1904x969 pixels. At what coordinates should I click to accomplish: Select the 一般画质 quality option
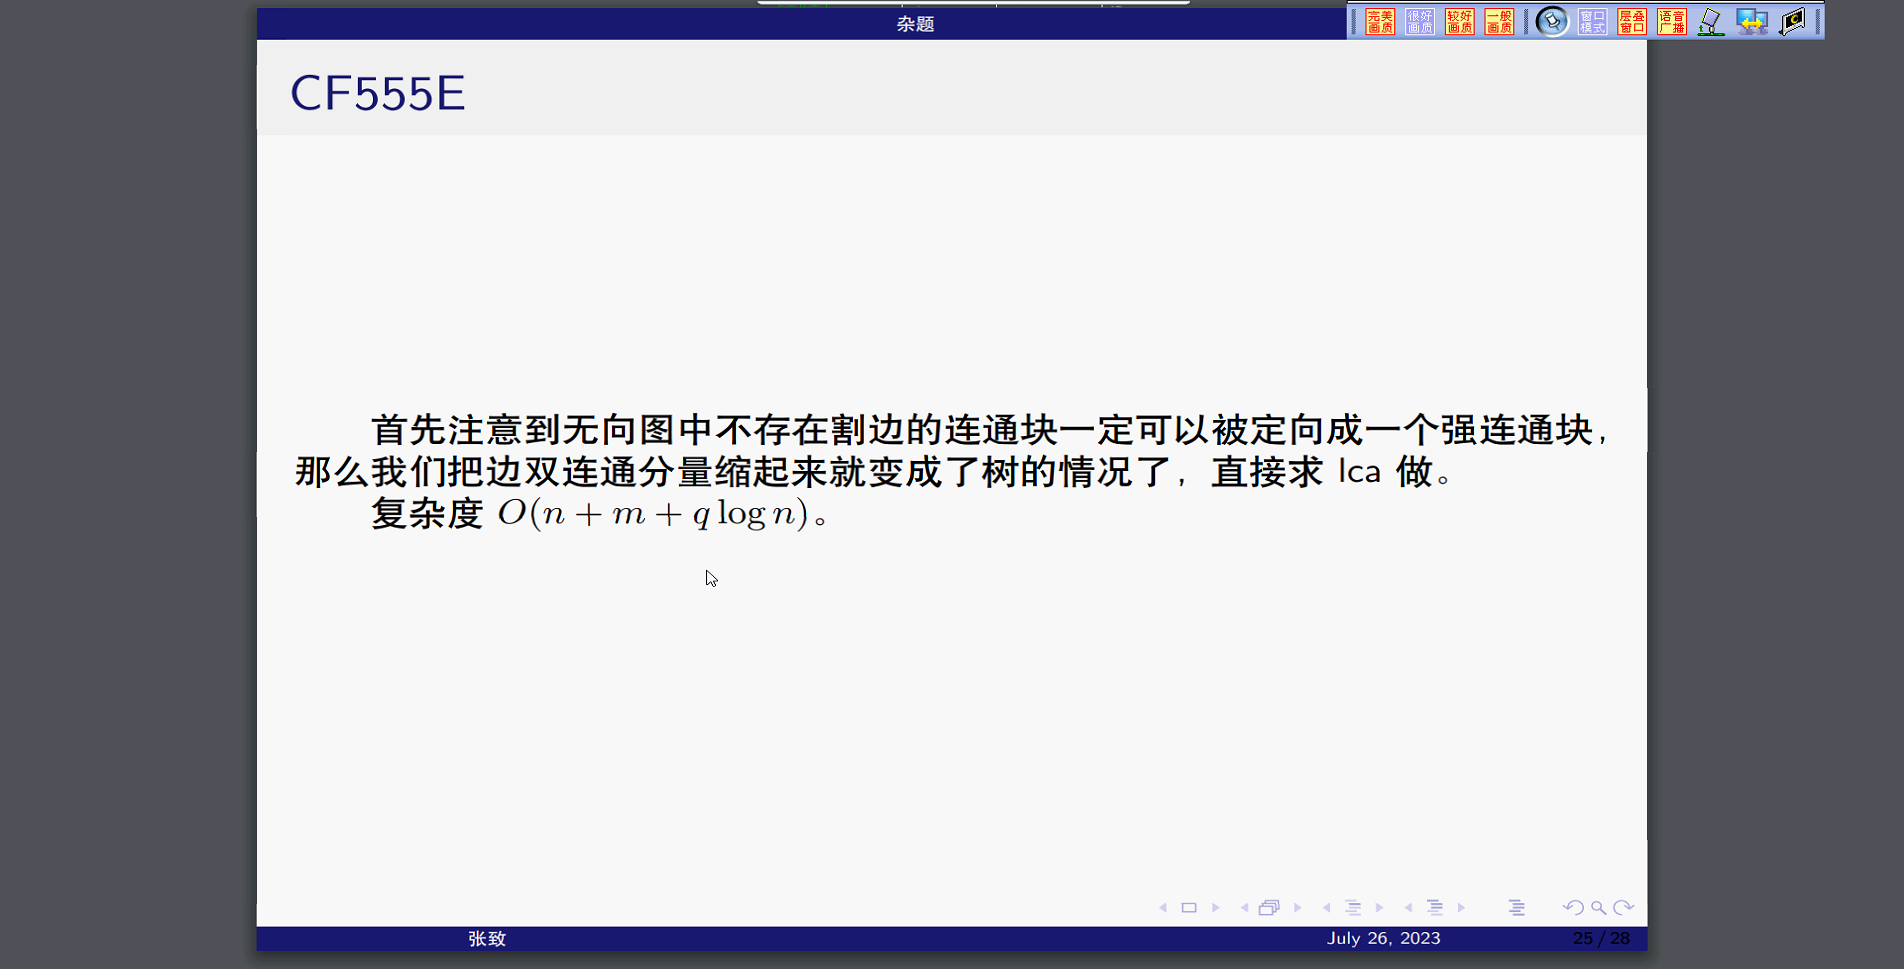(x=1499, y=21)
